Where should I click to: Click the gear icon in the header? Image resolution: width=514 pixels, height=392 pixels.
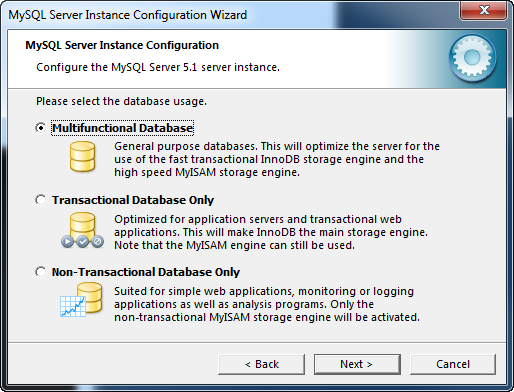[472, 58]
